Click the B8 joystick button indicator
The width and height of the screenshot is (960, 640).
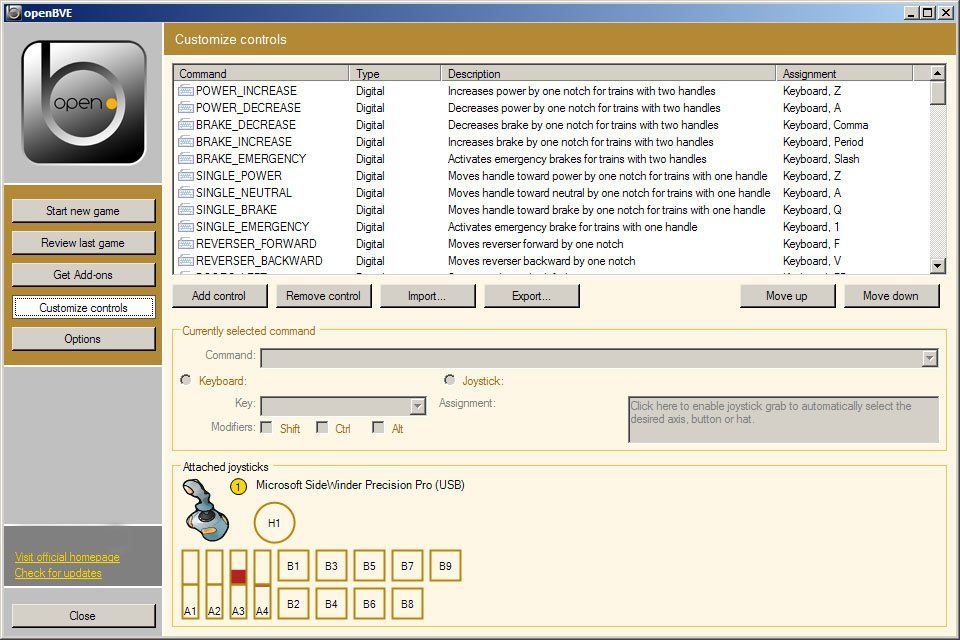407,603
